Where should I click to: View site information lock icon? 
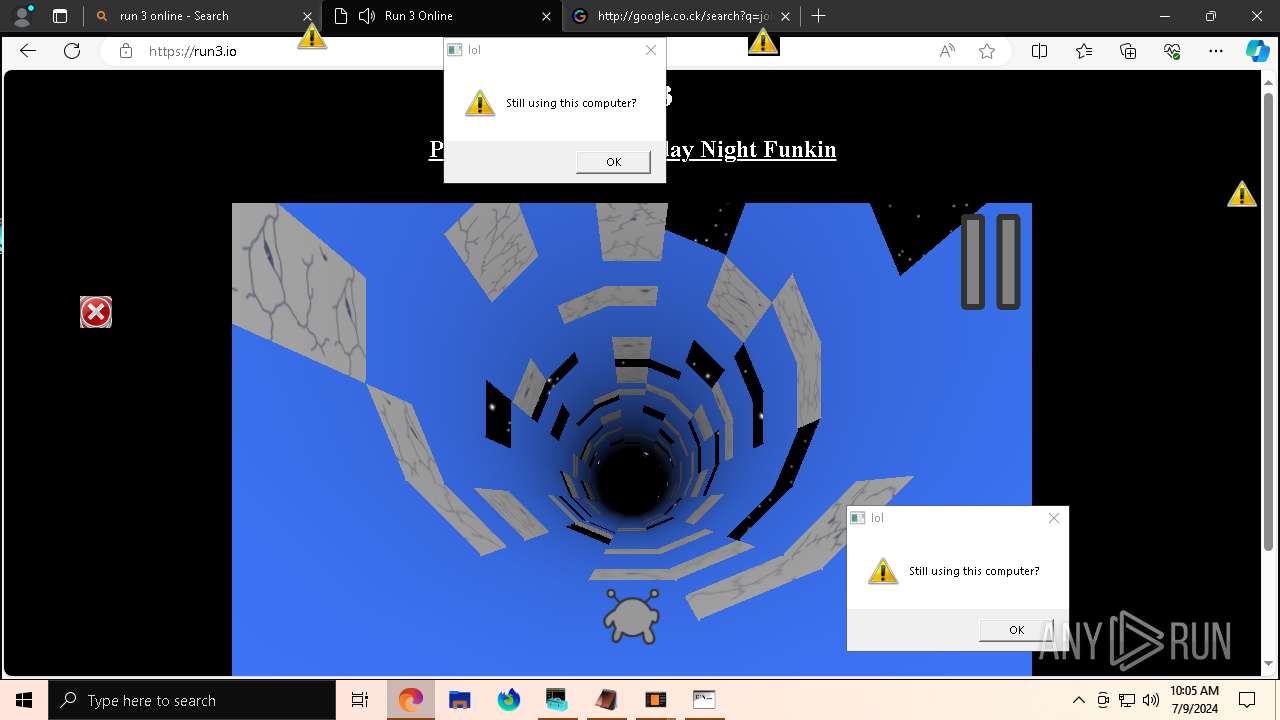point(126,51)
